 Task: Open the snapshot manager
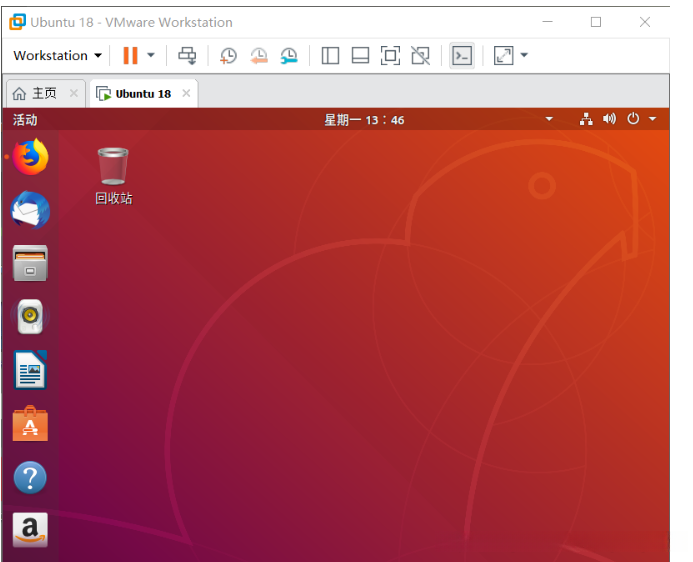289,56
